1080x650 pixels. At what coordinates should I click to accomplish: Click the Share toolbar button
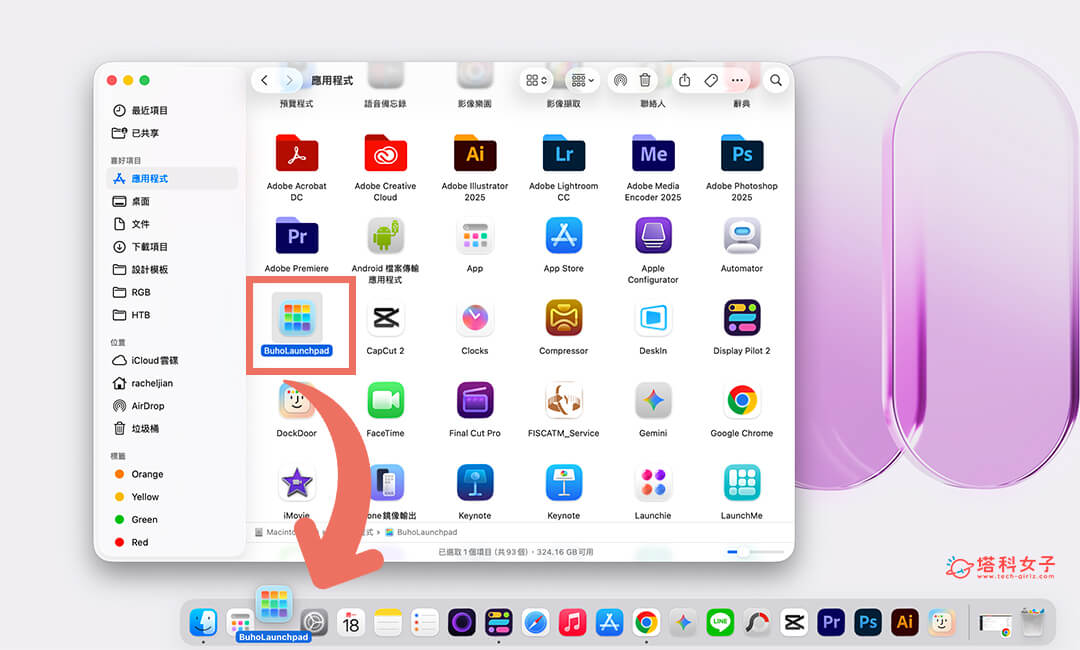coord(685,81)
